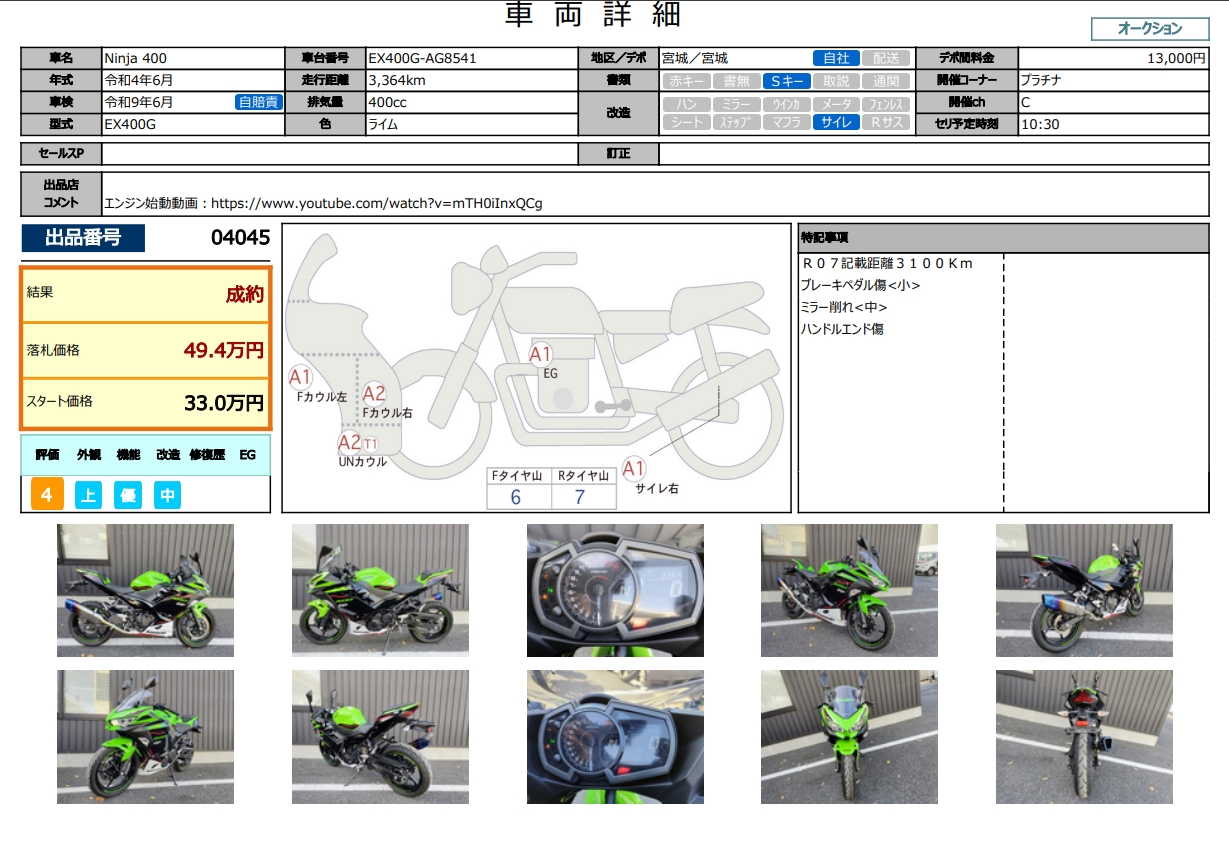Click the オークション button at top right
The height and width of the screenshot is (850, 1229).
point(1149,29)
